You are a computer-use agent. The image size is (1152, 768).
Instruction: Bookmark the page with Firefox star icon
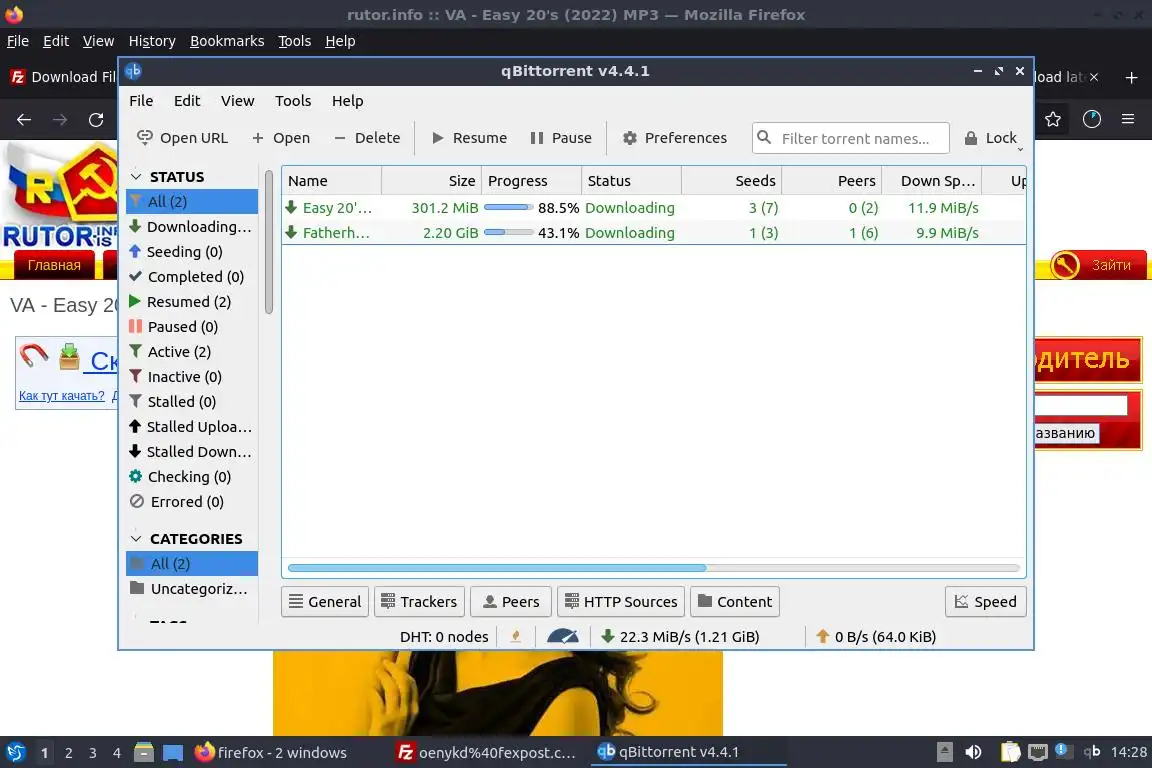pyautogui.click(x=1053, y=119)
